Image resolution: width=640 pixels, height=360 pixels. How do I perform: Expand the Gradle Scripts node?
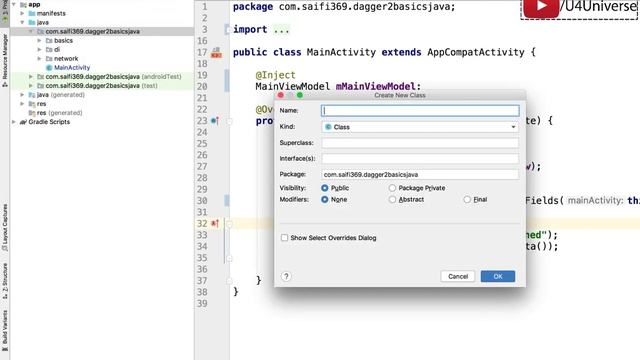13,122
